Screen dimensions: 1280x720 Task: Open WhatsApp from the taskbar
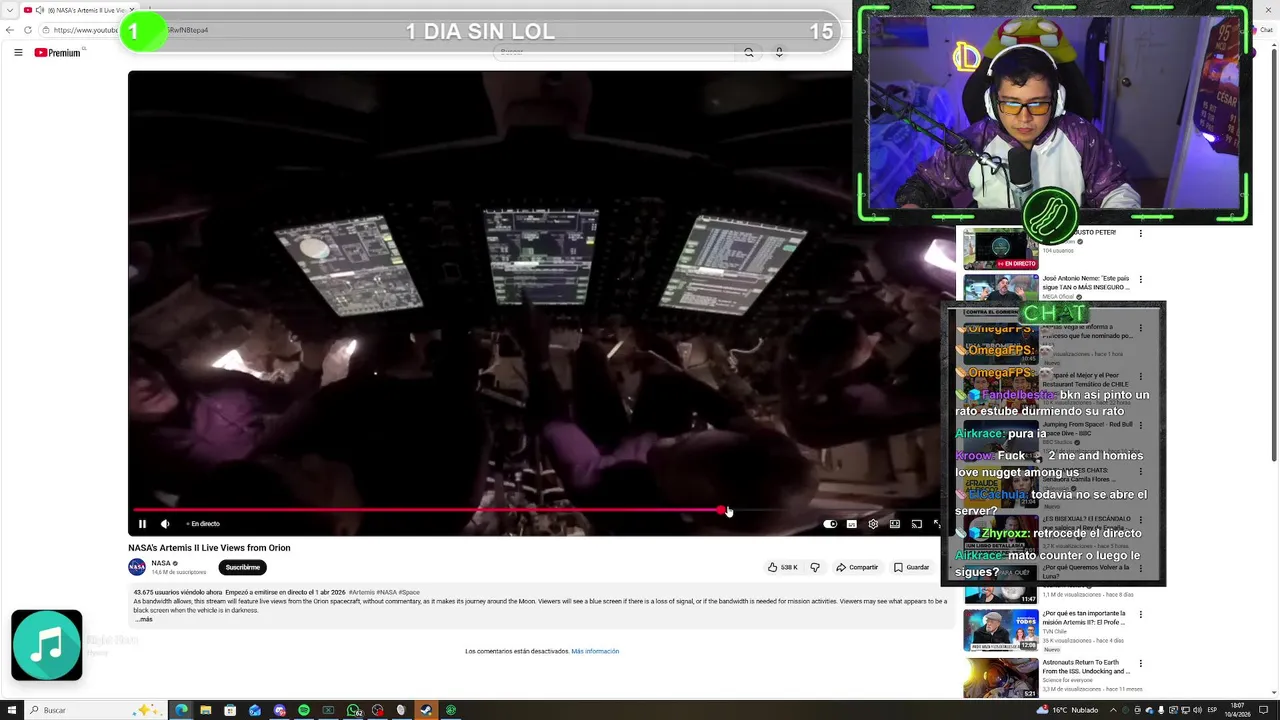click(353, 710)
